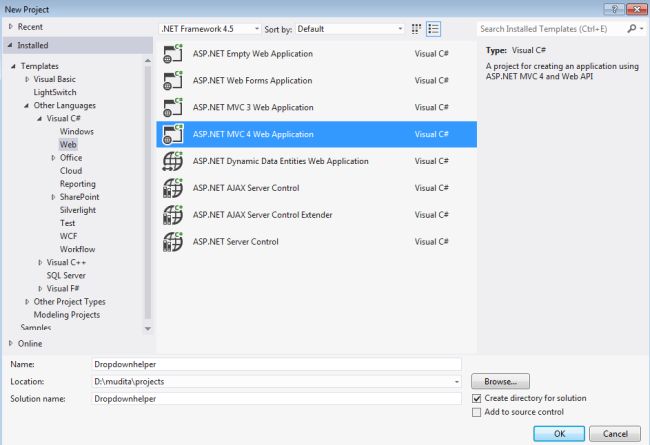Click the Search Installed Templates field
This screenshot has height=445, width=650.
coord(551,29)
